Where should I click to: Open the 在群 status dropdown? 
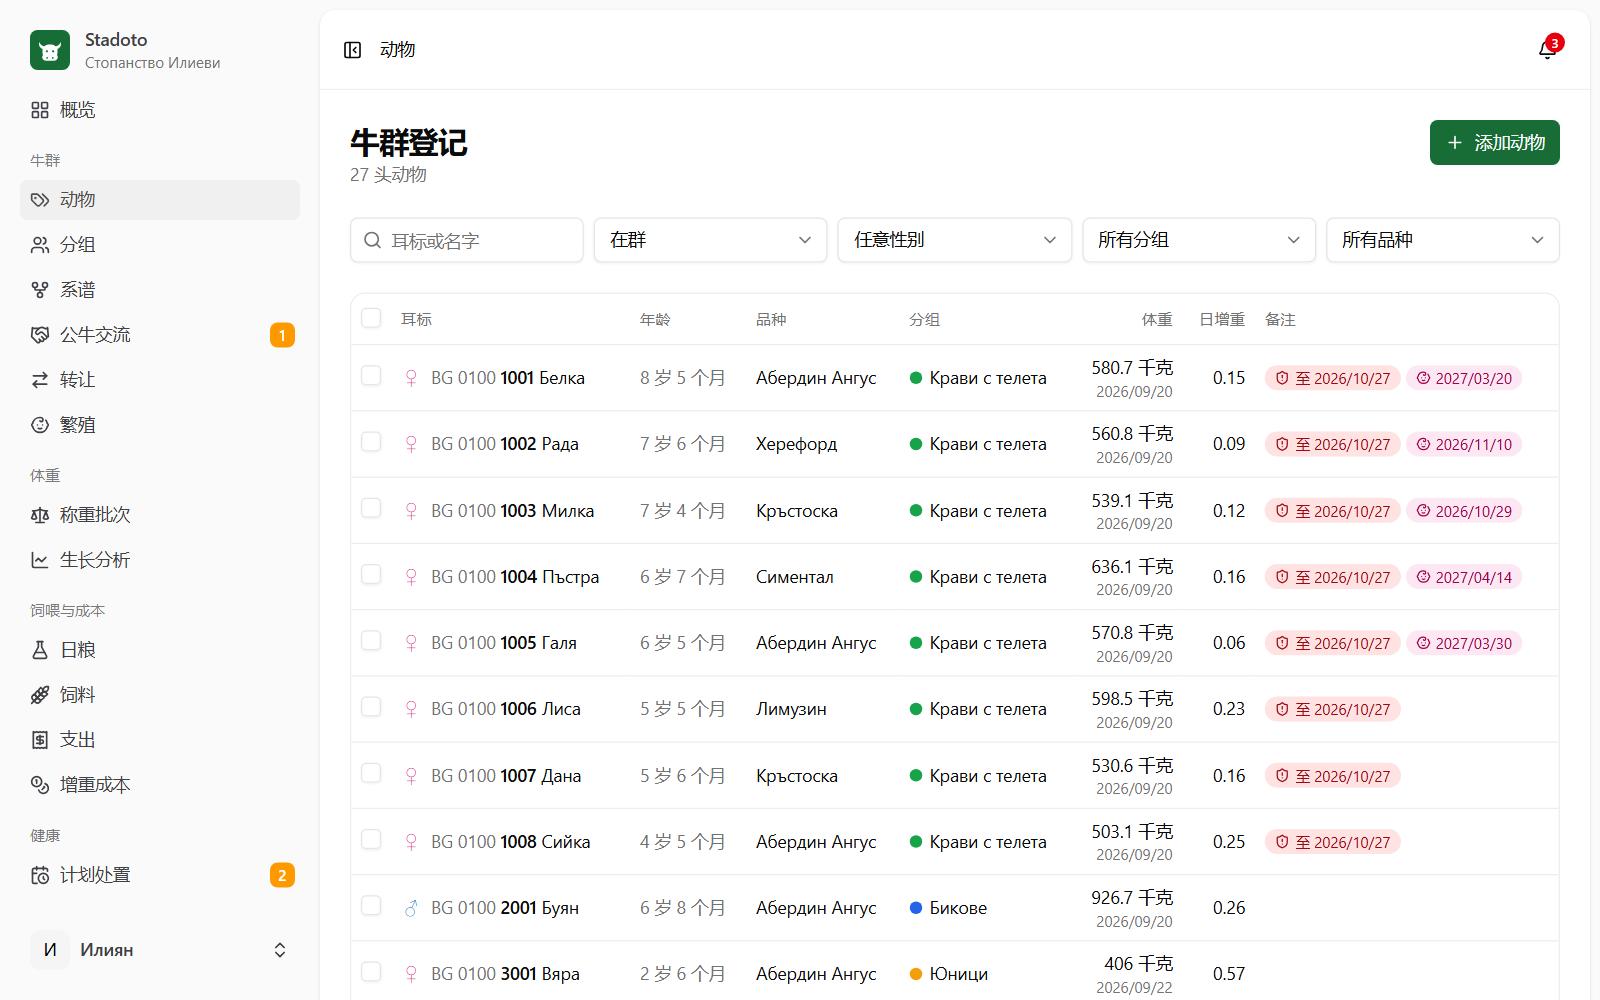710,240
